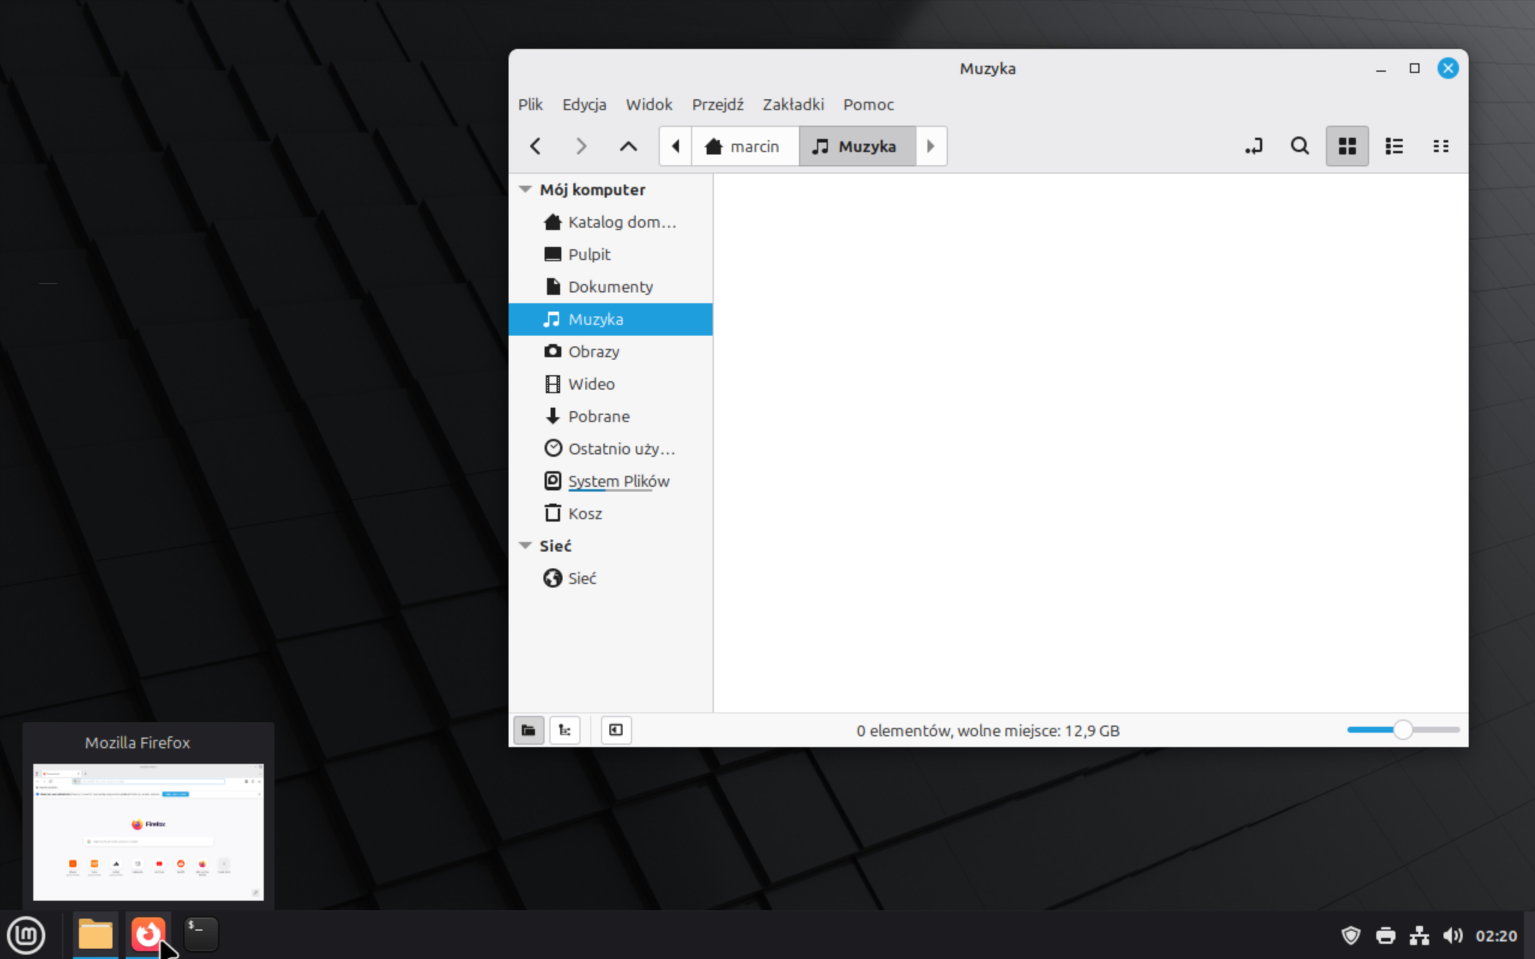
Task: Open the Widok menu
Action: pyautogui.click(x=648, y=105)
